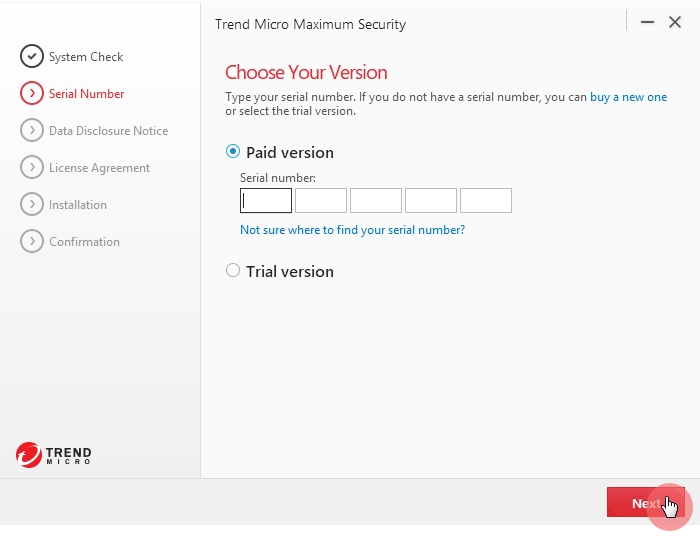Focus the fifth serial number box

coord(486,200)
